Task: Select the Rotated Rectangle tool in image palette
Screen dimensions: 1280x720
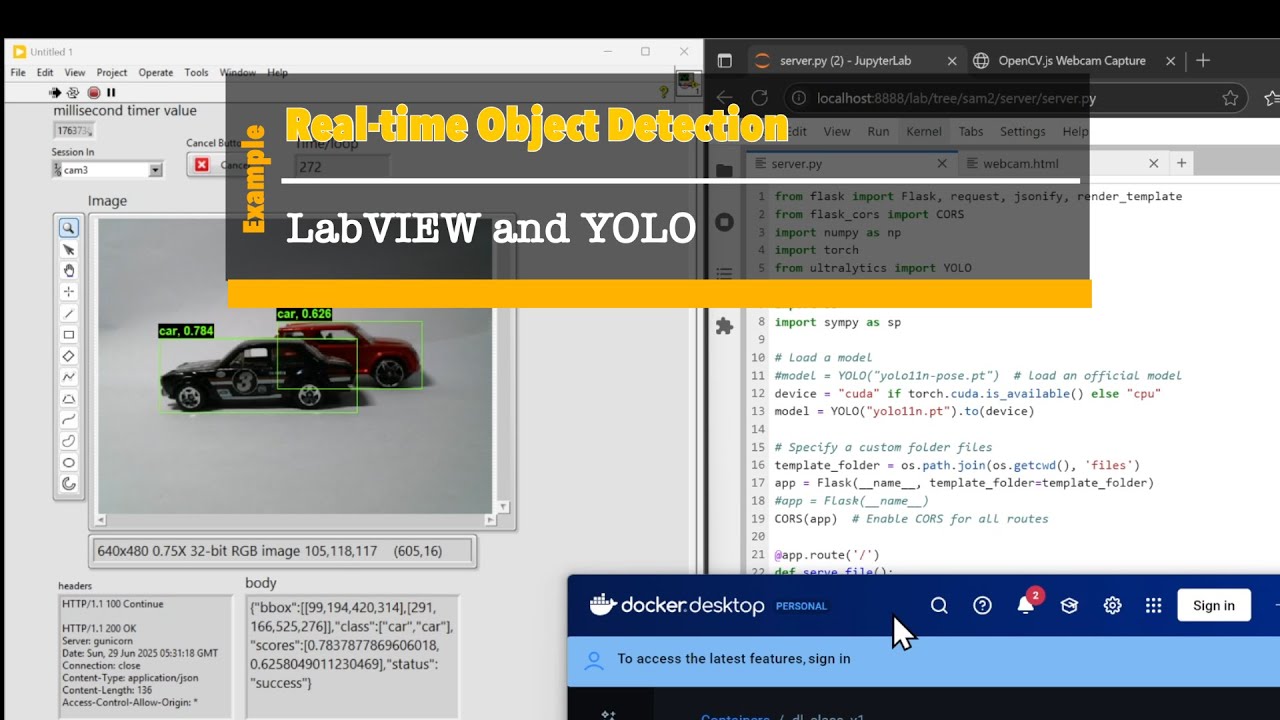Action: tap(69, 356)
